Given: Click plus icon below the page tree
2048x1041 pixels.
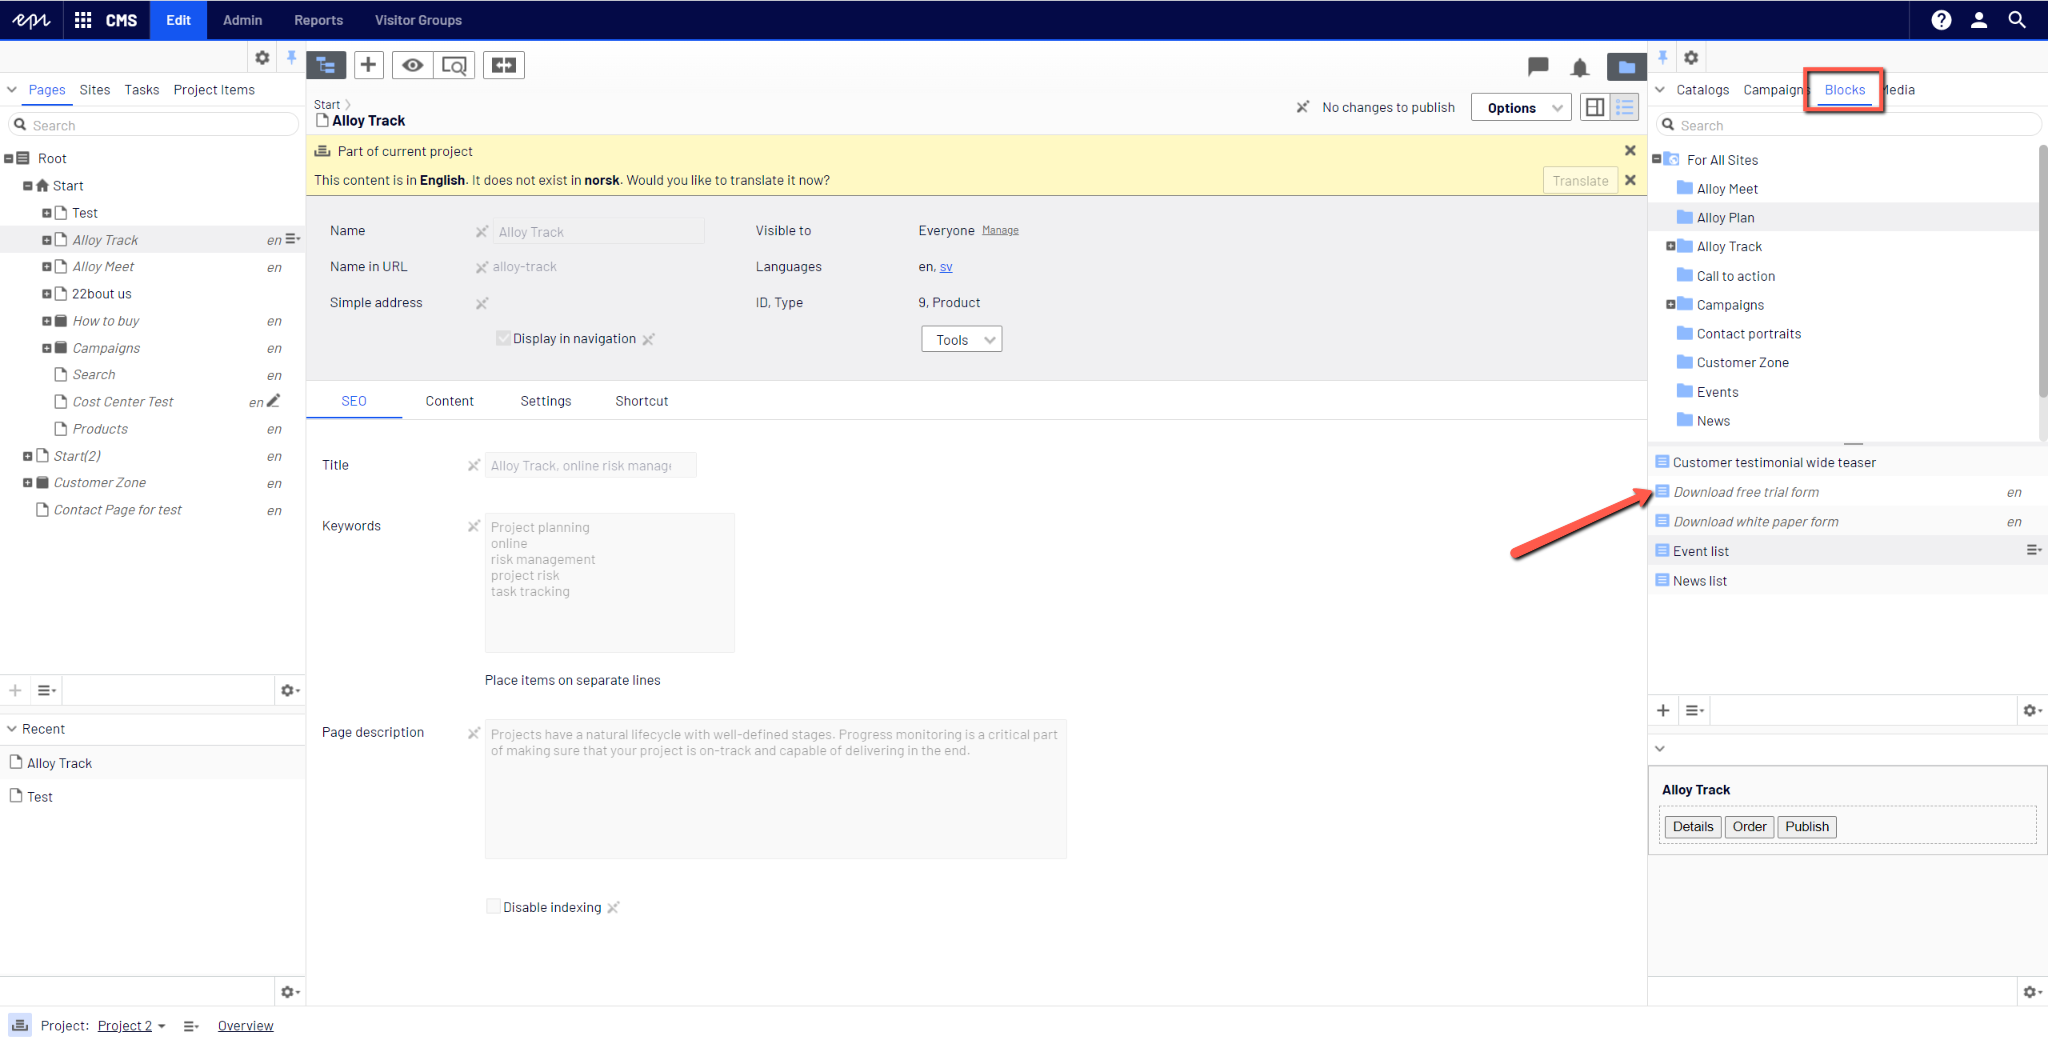Looking at the screenshot, I should 15,690.
